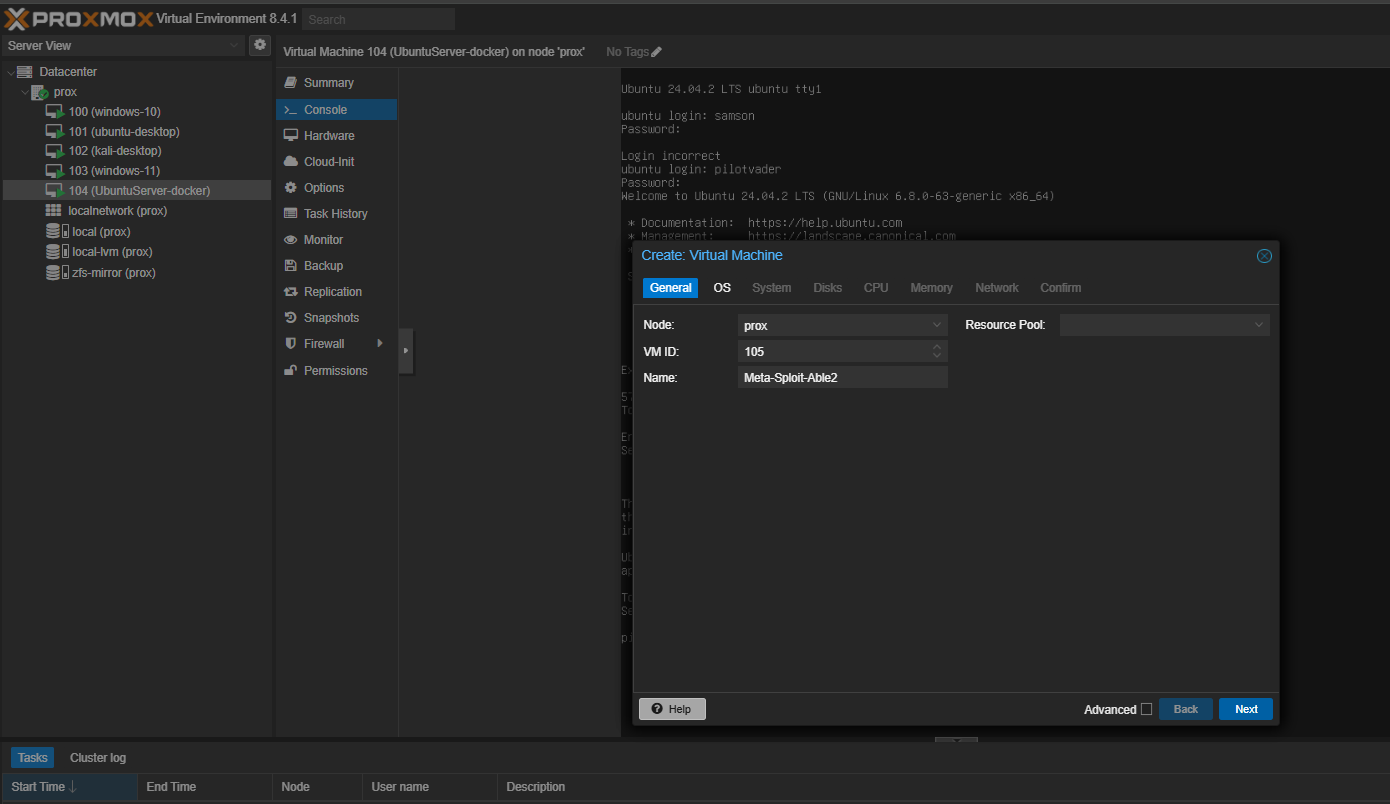1390x804 pixels.
Task: Collapse the prox node in the tree
Action: point(23,91)
